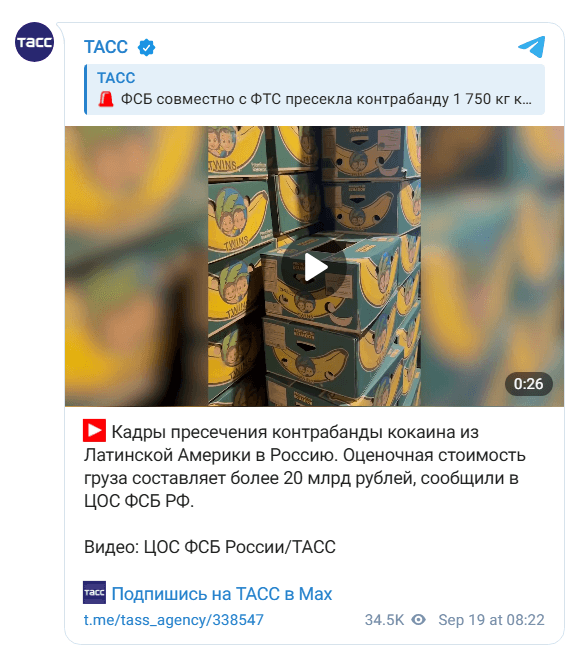Play the banana boxes video
The height and width of the screenshot is (659, 583).
tap(314, 266)
